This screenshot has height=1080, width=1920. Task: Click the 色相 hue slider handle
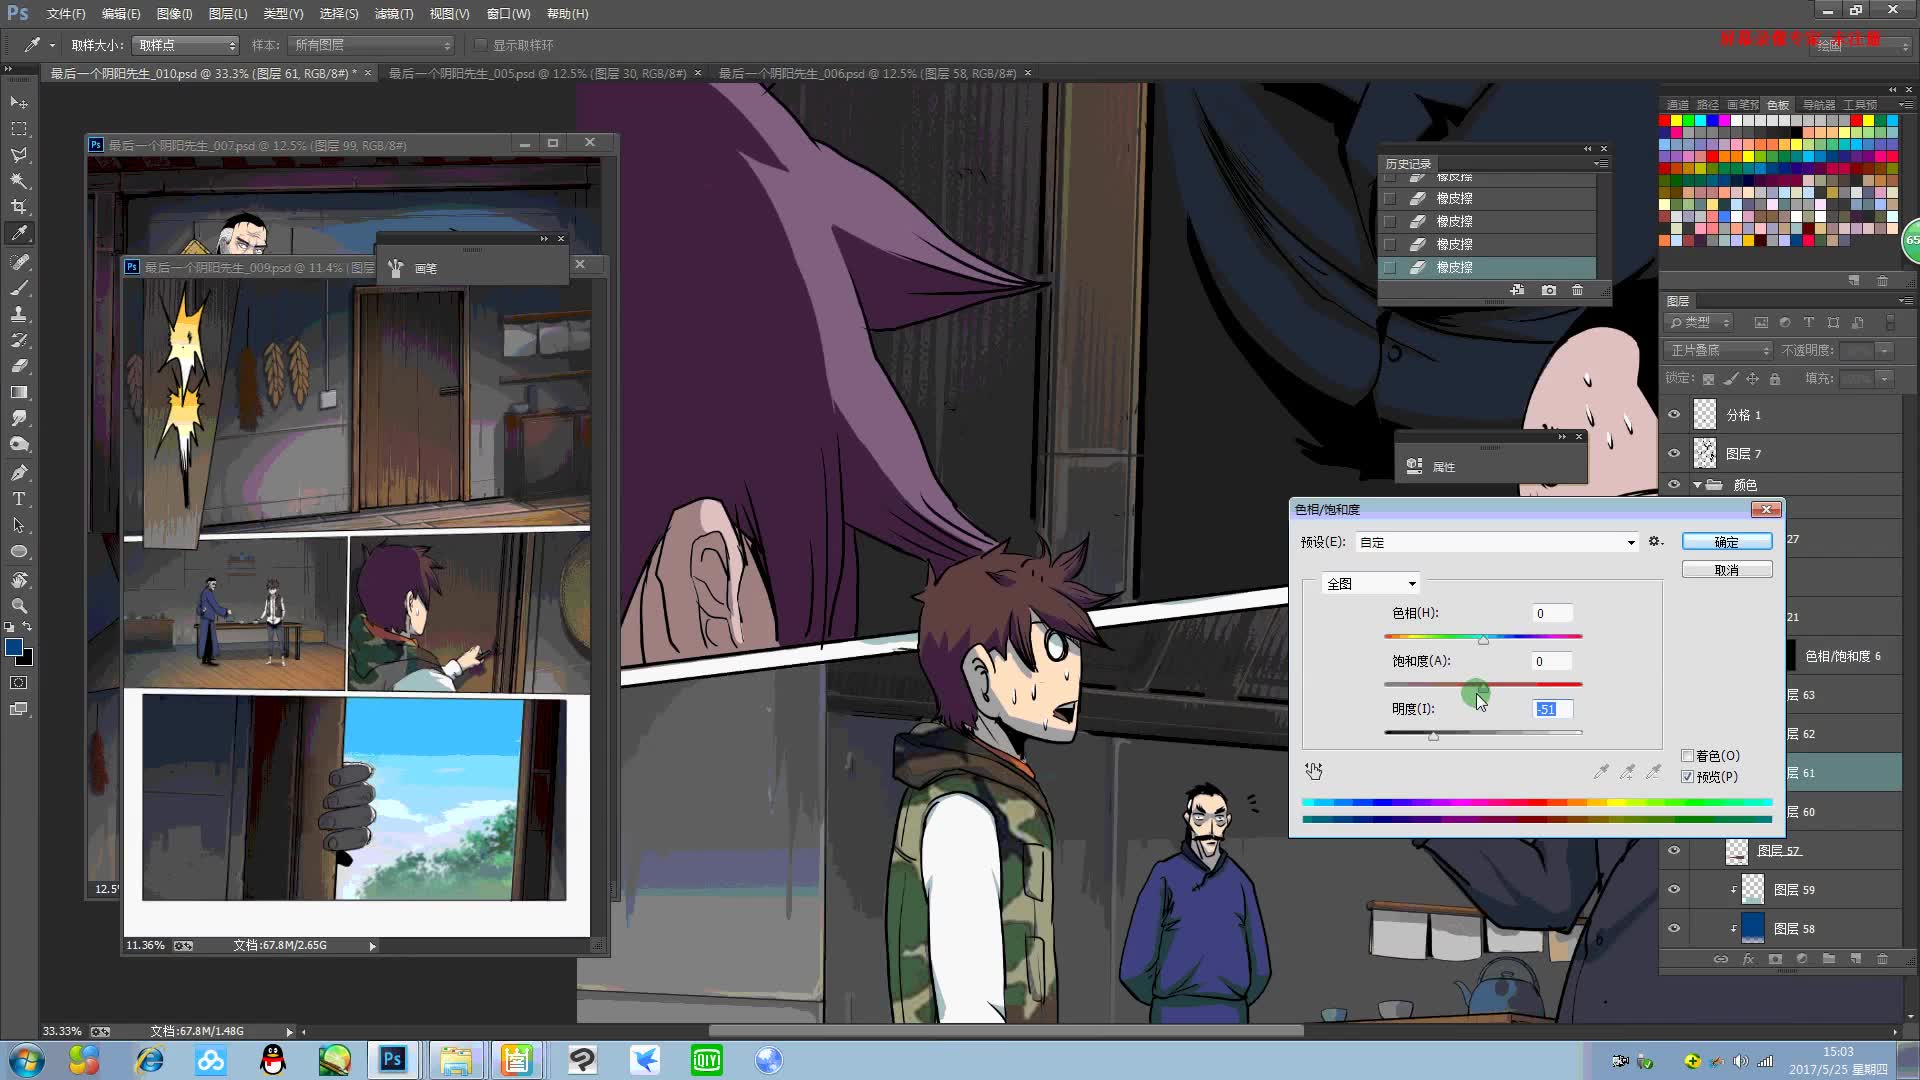click(1483, 640)
